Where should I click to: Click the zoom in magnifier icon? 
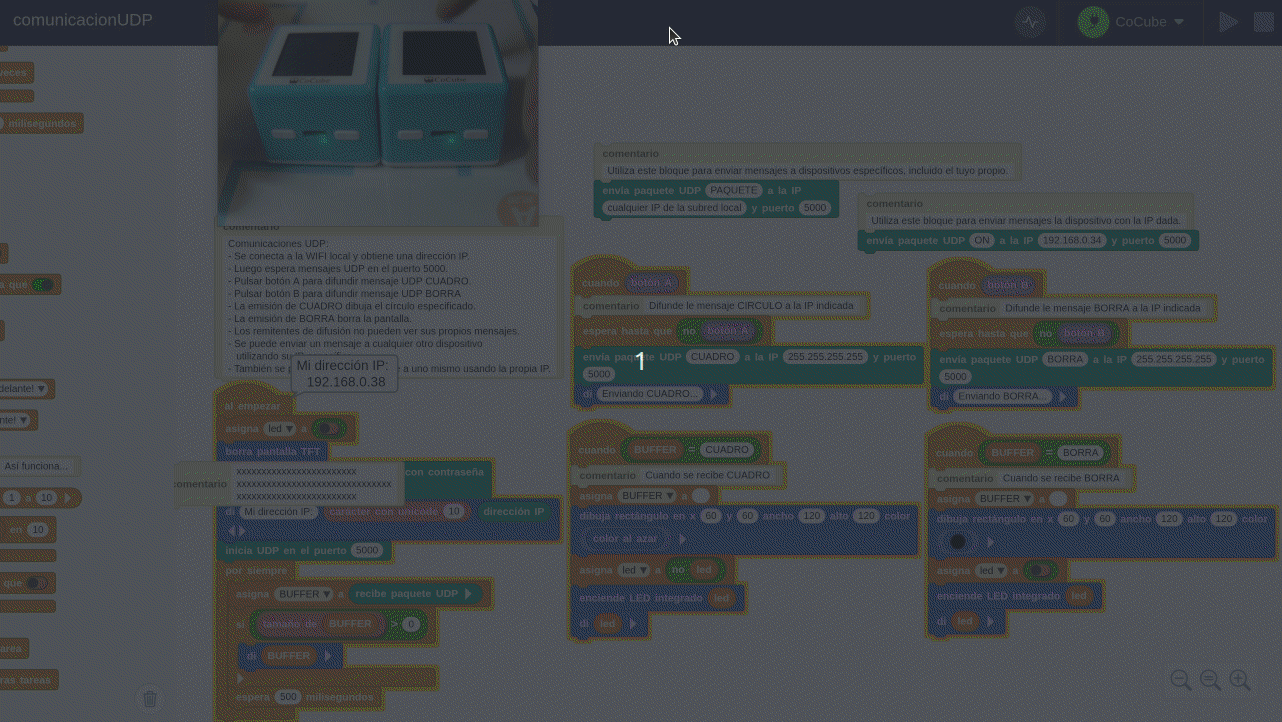(x=1240, y=680)
